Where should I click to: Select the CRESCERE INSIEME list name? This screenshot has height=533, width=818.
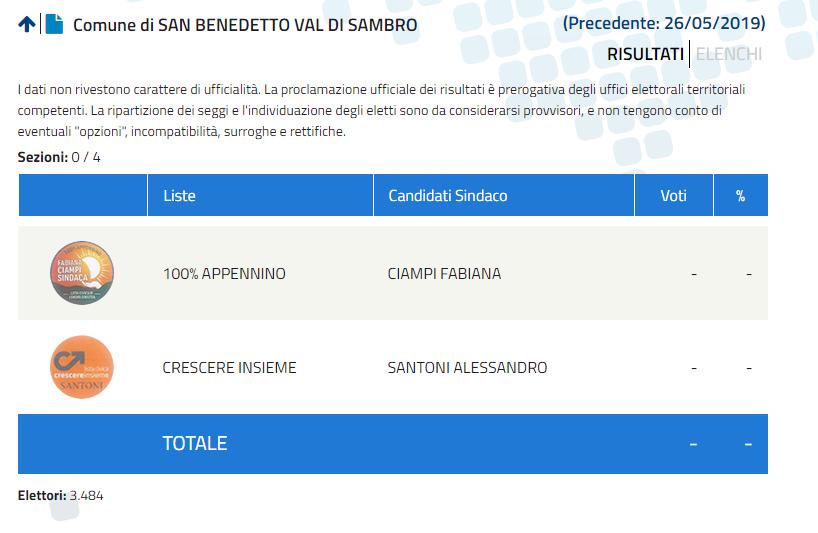tap(230, 368)
